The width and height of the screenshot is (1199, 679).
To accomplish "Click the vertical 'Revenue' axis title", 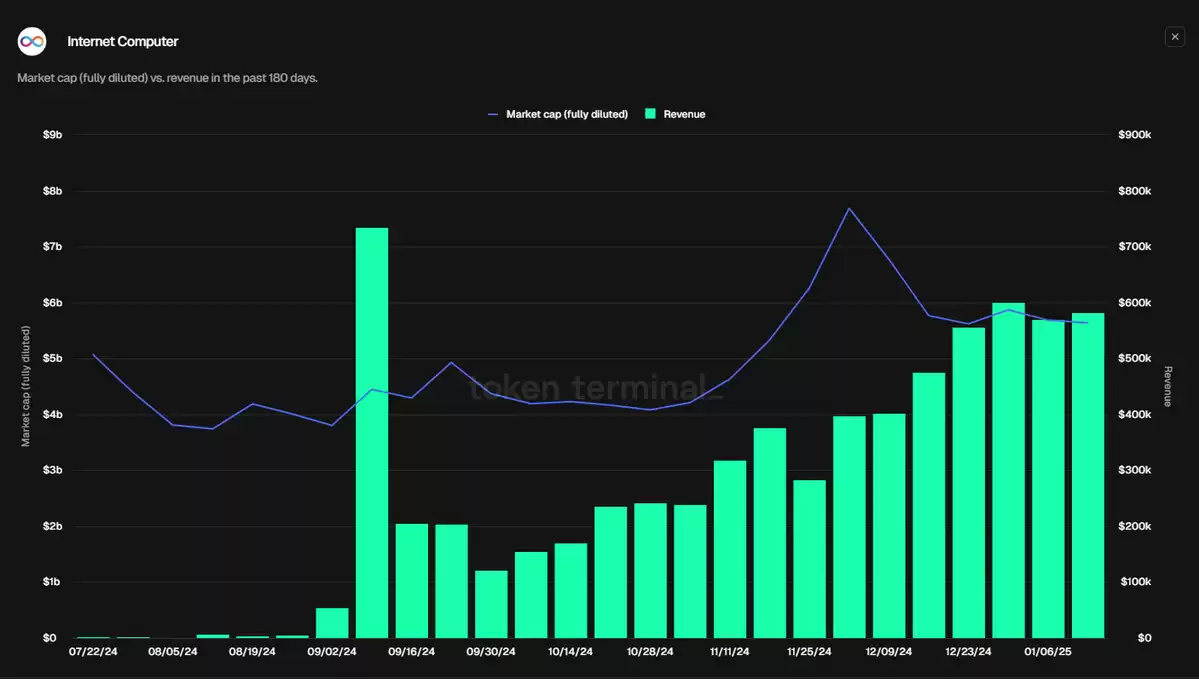I will 1168,386.
